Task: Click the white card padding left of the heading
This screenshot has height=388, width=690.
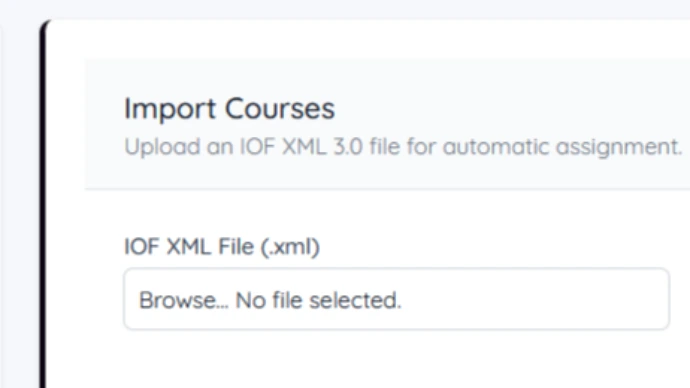Action: click(x=65, y=109)
